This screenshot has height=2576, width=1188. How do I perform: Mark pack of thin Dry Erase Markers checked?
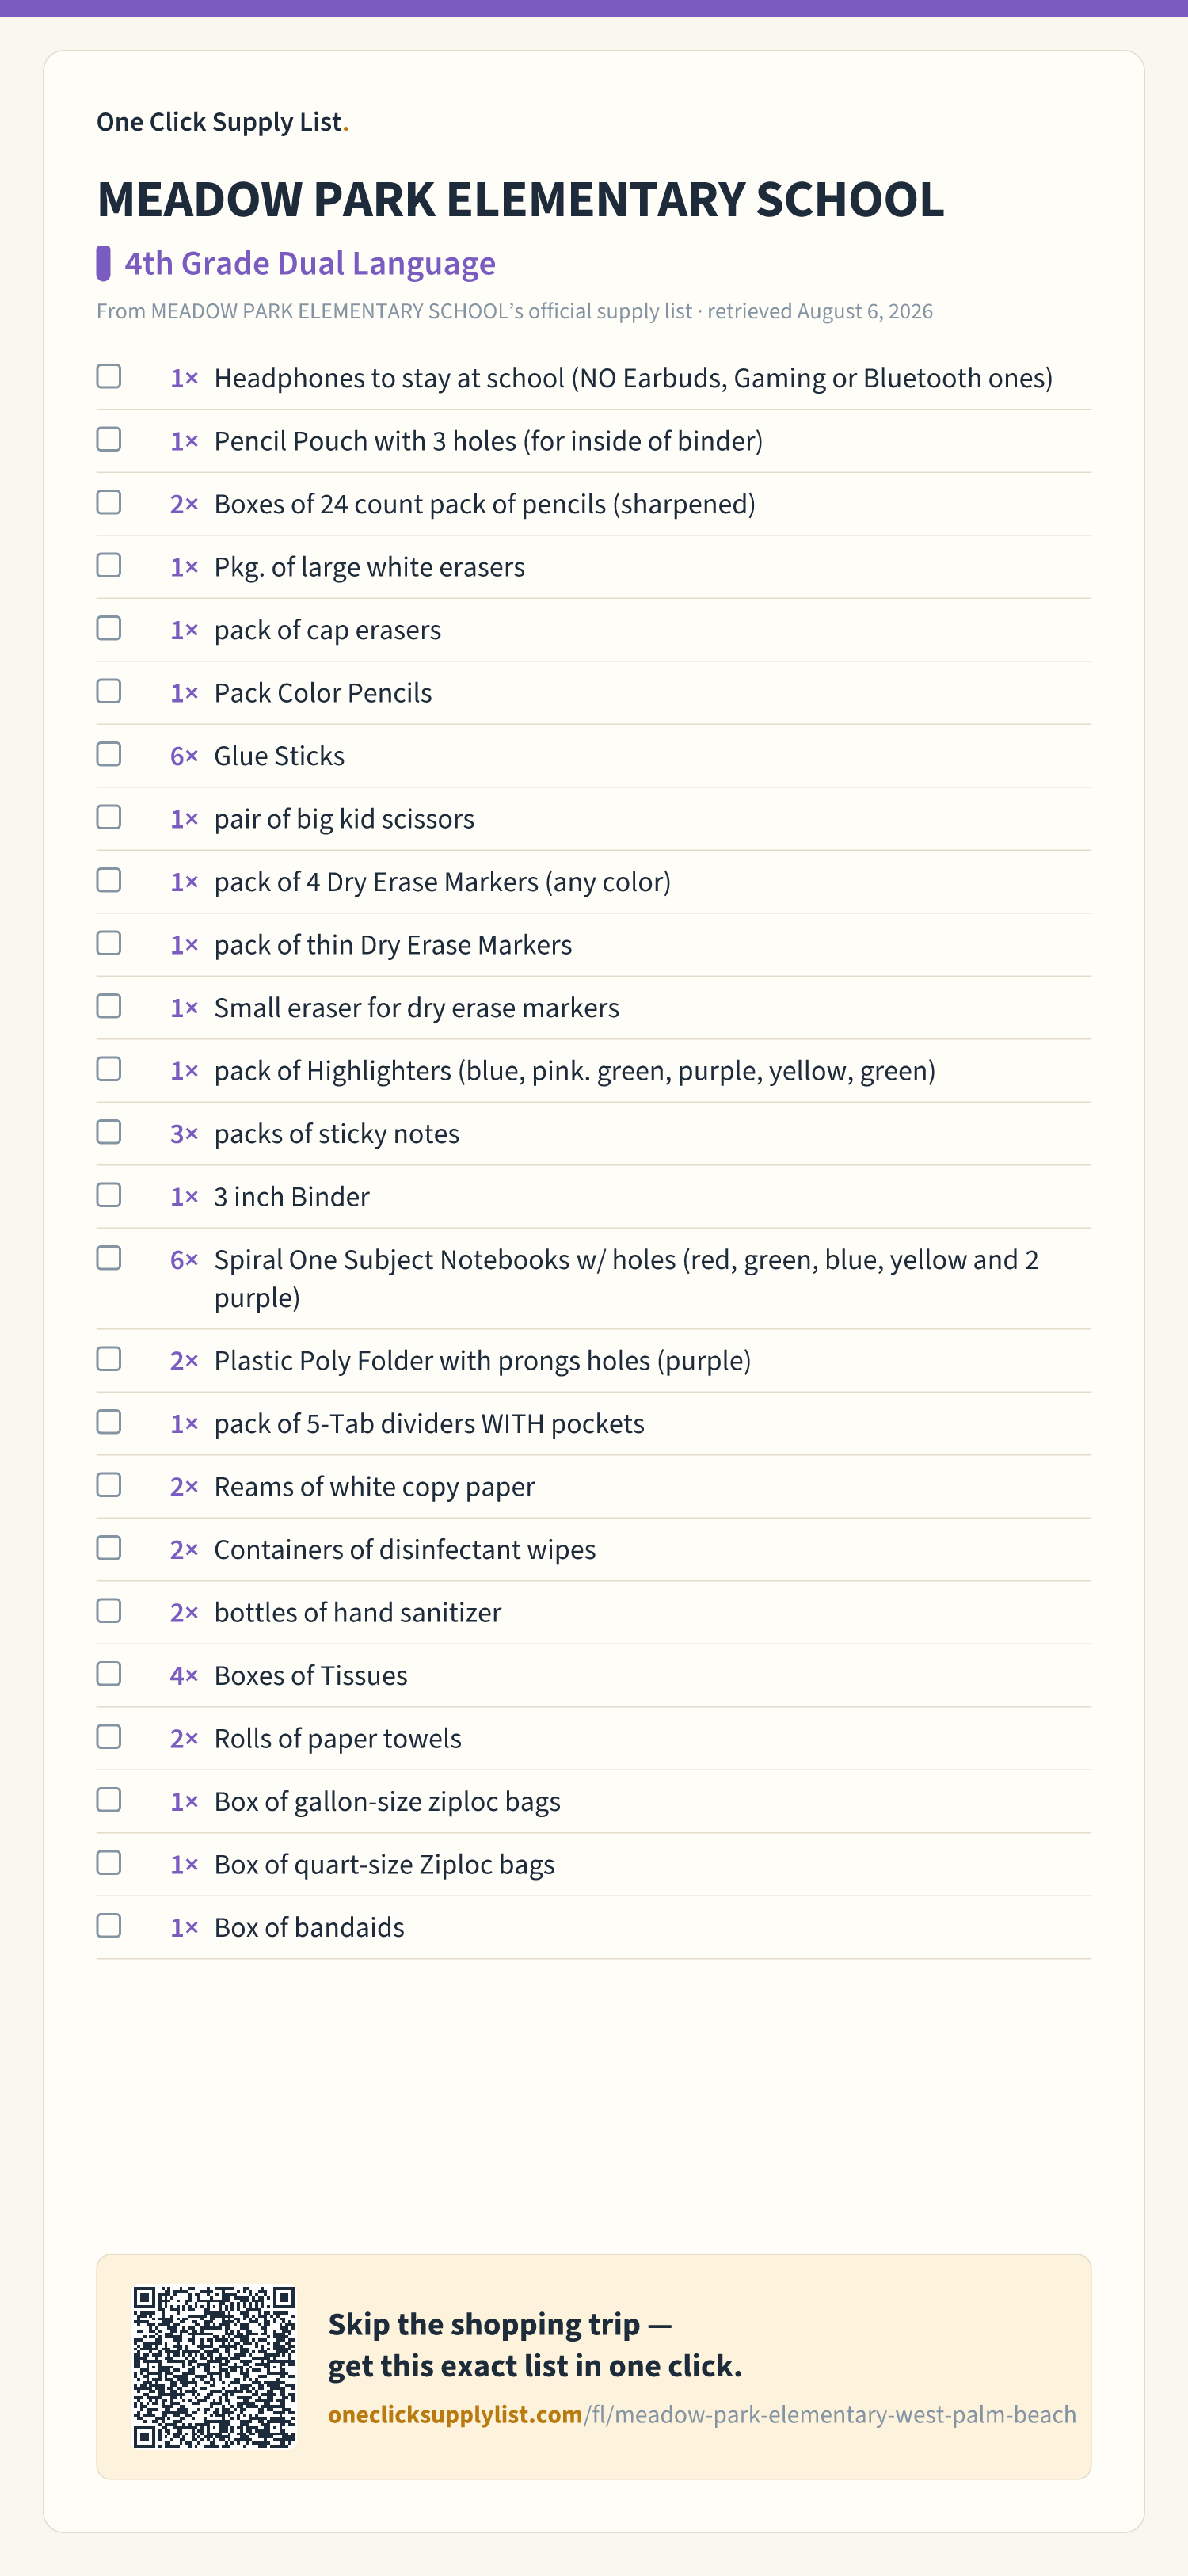[109, 943]
